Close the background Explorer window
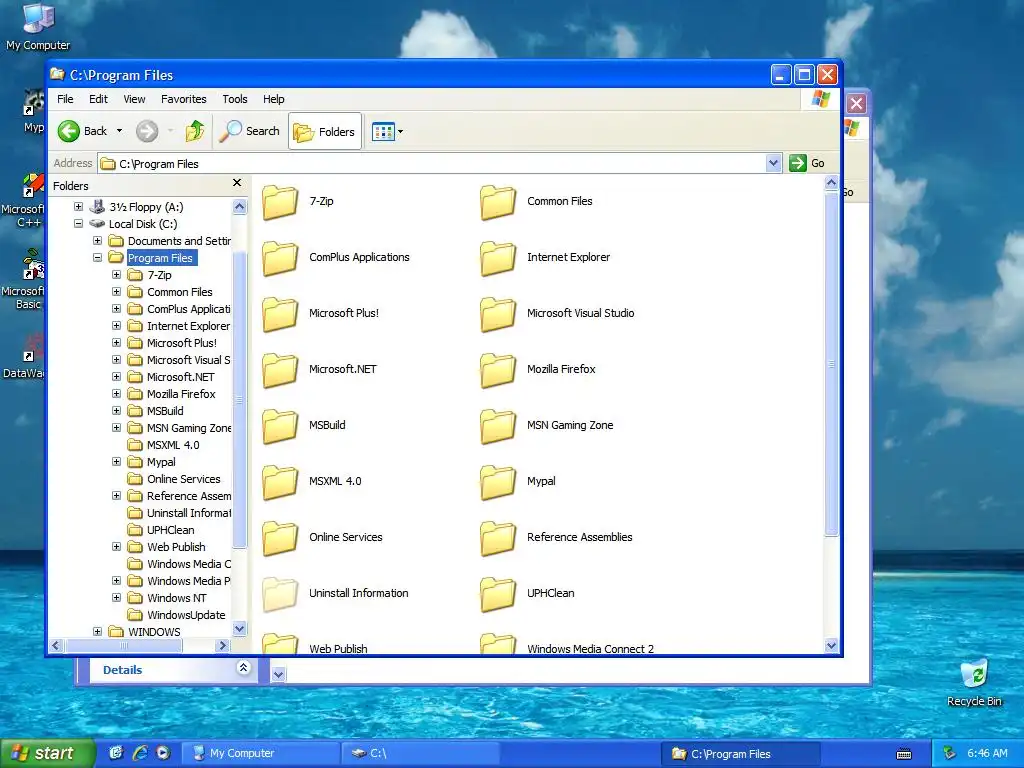This screenshot has width=1024, height=768. [x=856, y=103]
